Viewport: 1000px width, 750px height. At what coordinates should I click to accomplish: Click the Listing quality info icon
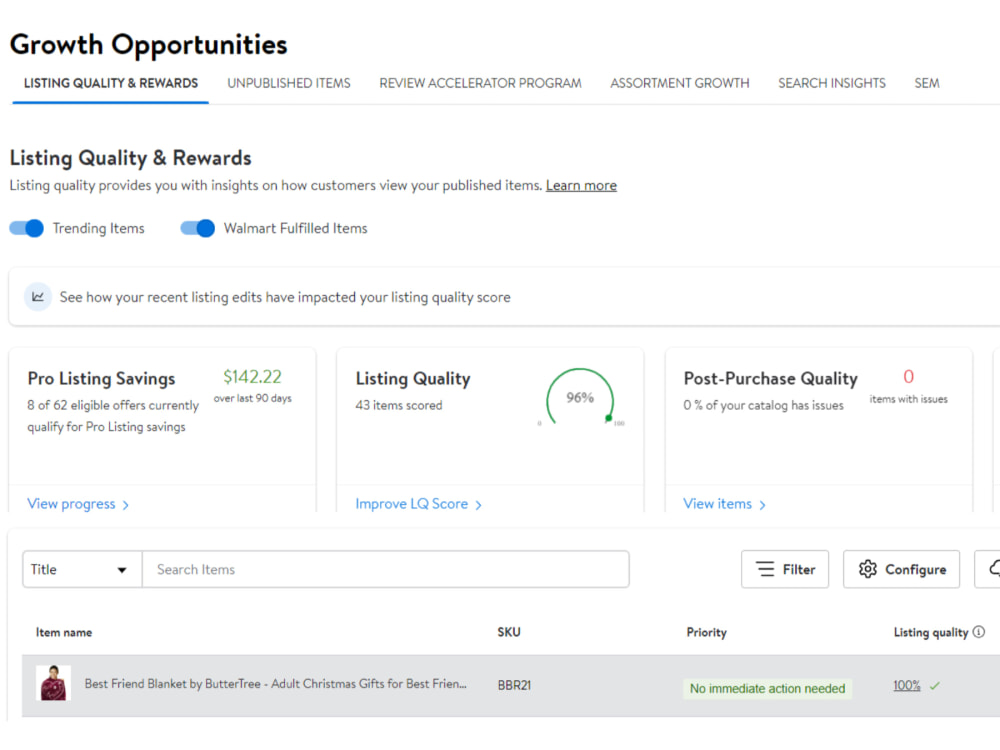[x=979, y=631]
